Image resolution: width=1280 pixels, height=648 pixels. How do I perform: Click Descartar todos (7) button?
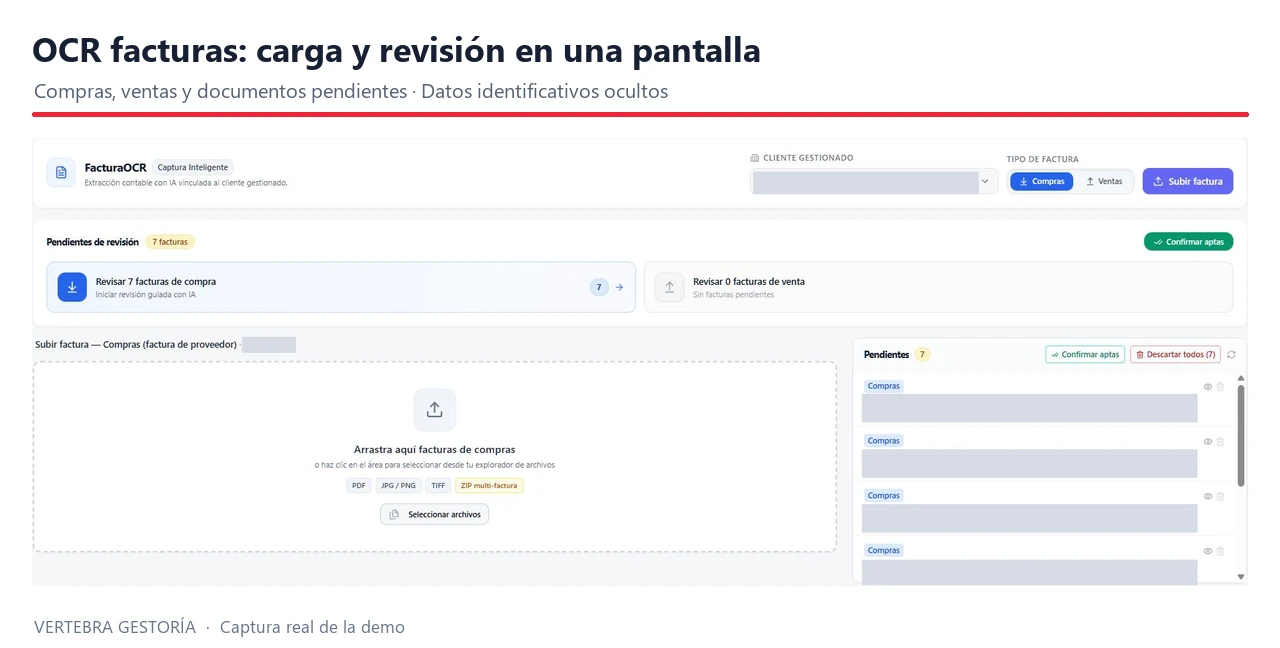click(1175, 354)
